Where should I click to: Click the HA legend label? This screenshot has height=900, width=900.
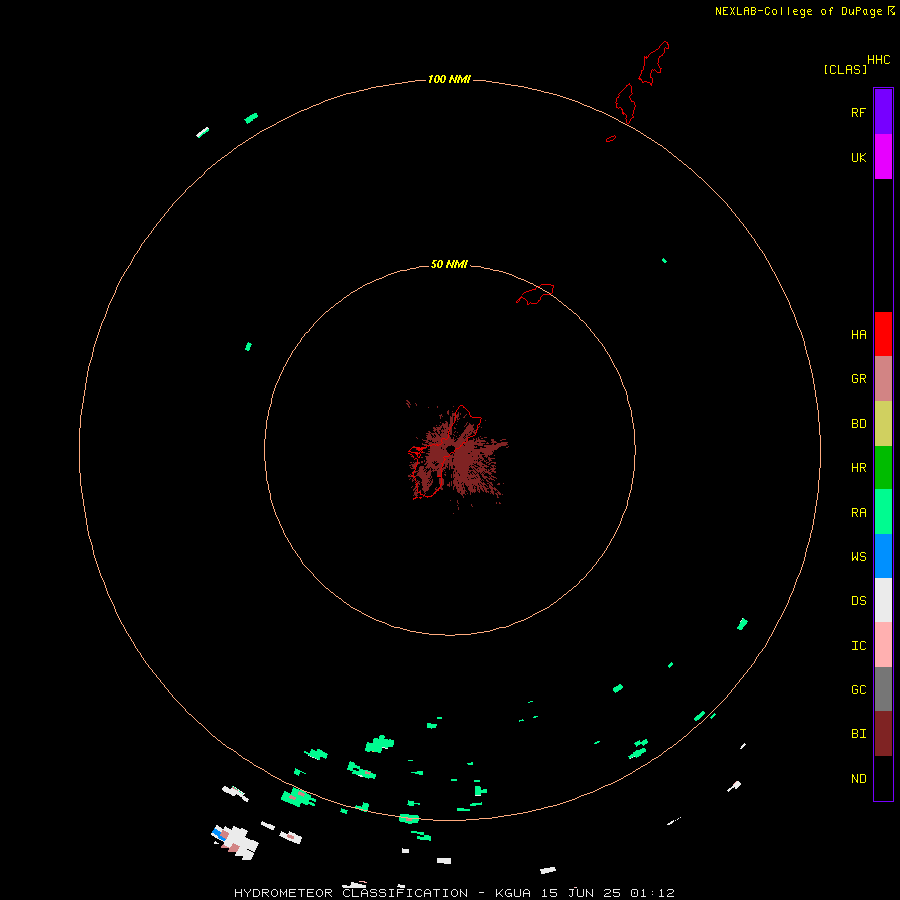[858, 335]
